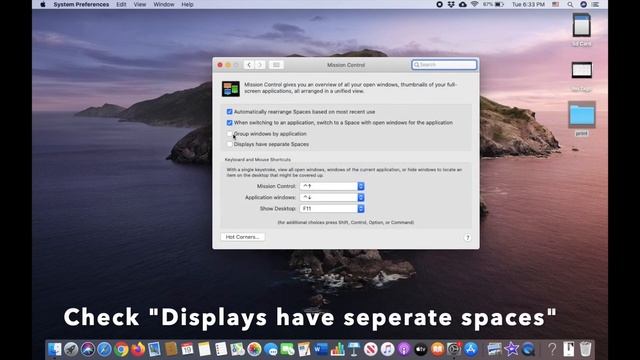640x360 pixels.
Task: Open Photos pinwheel icon in Dock
Action: point(254,349)
